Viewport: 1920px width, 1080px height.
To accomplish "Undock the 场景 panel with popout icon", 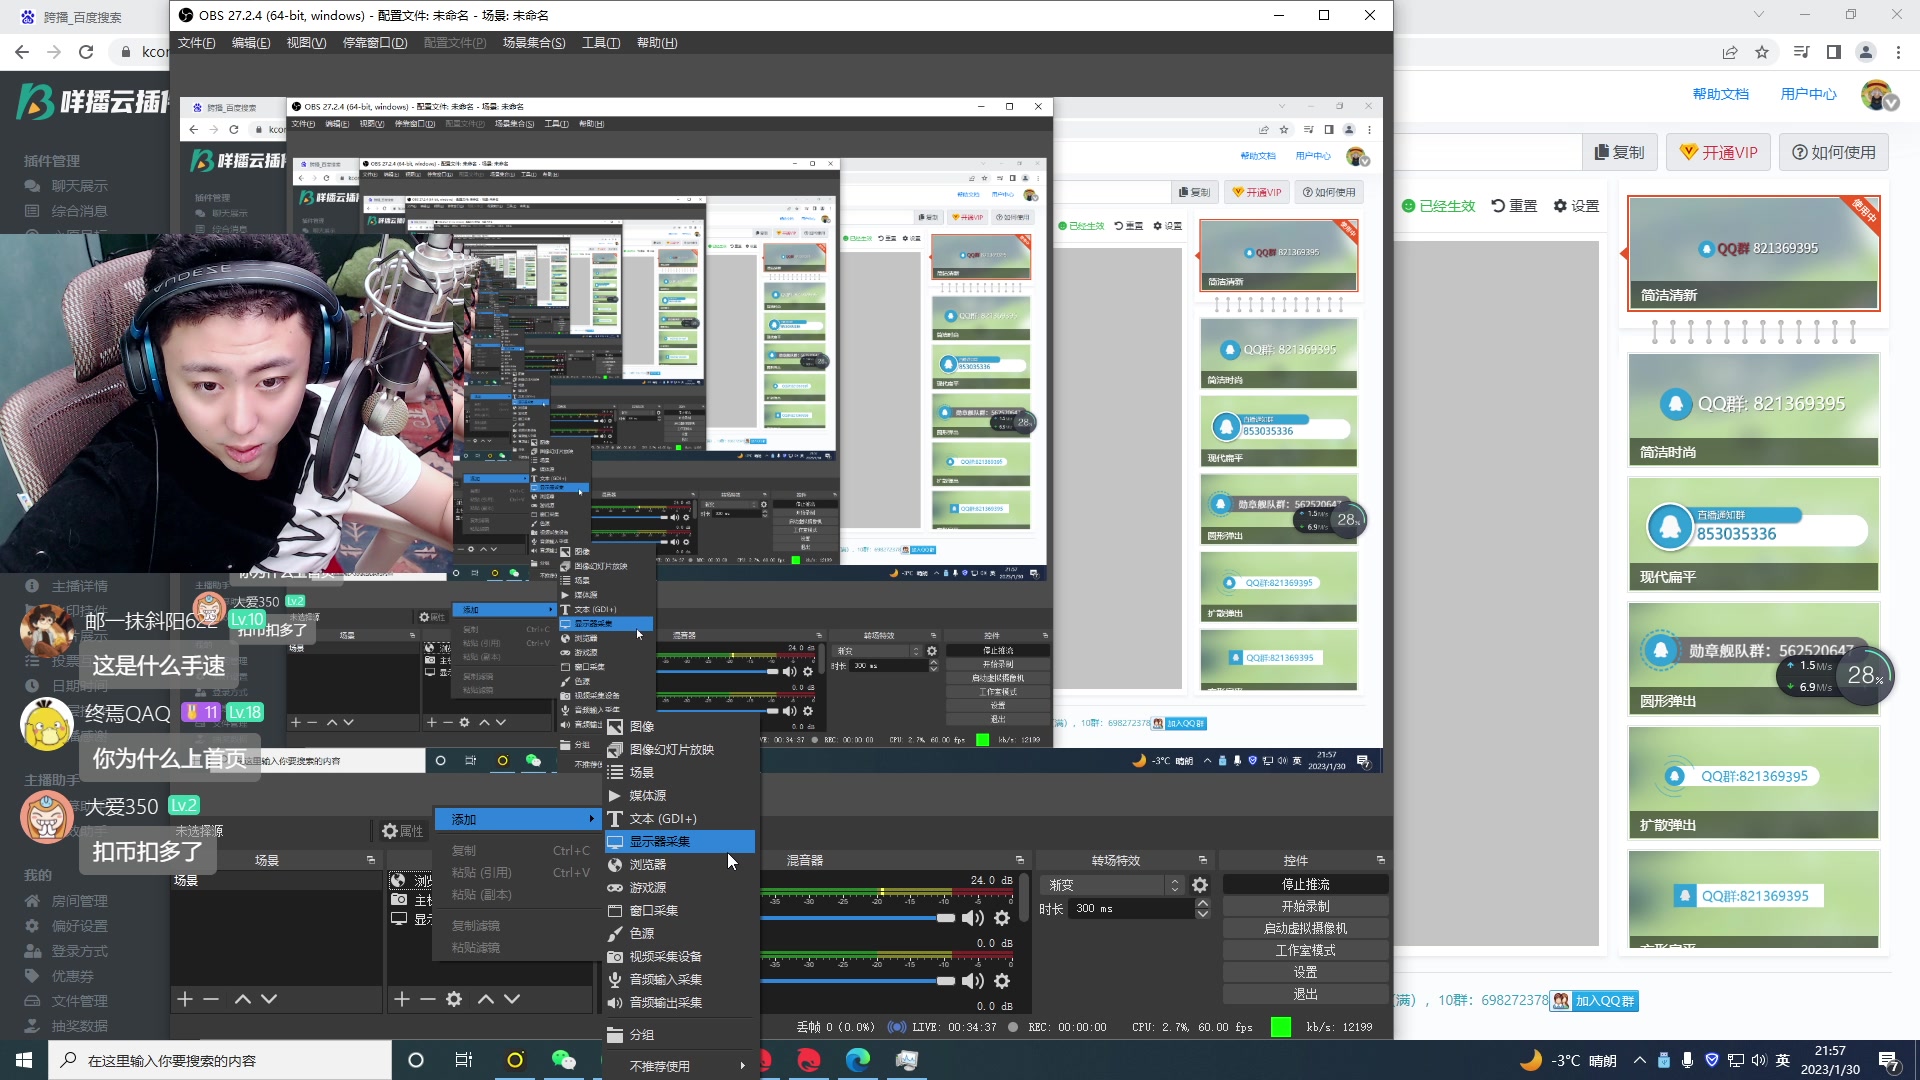I will pos(371,860).
